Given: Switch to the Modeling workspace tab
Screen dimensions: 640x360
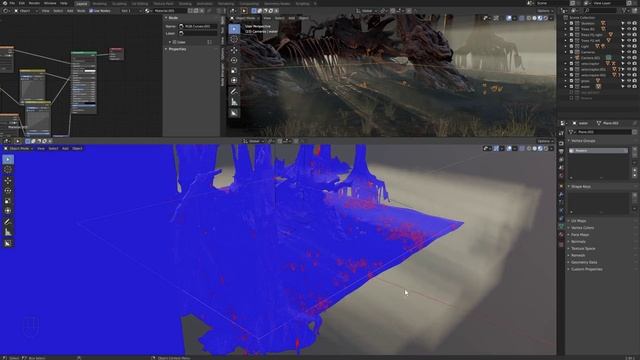Looking at the screenshot, I should 99,3.
